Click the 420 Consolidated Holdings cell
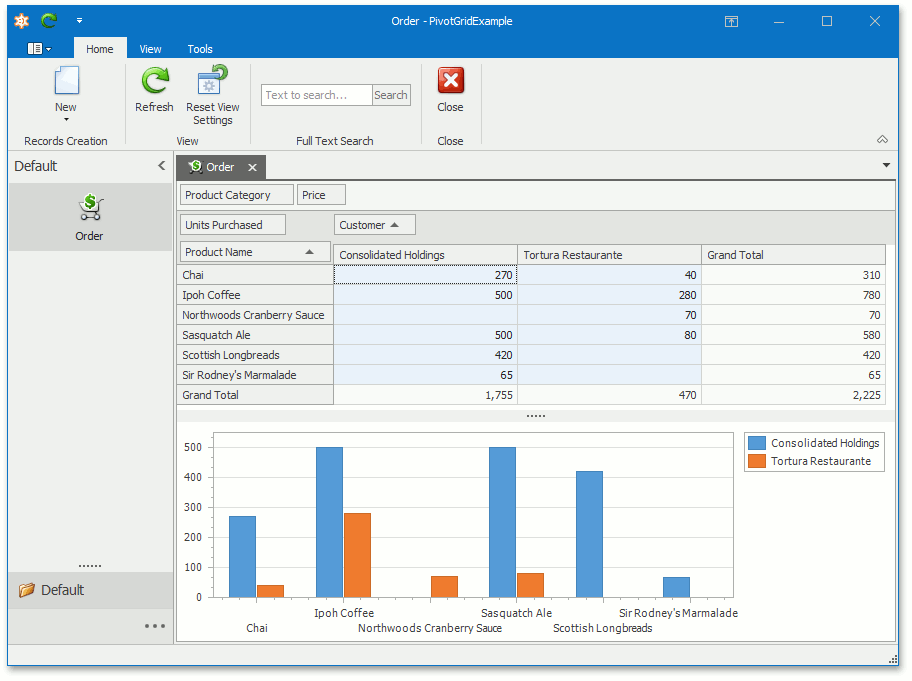912x681 pixels. [x=426, y=355]
